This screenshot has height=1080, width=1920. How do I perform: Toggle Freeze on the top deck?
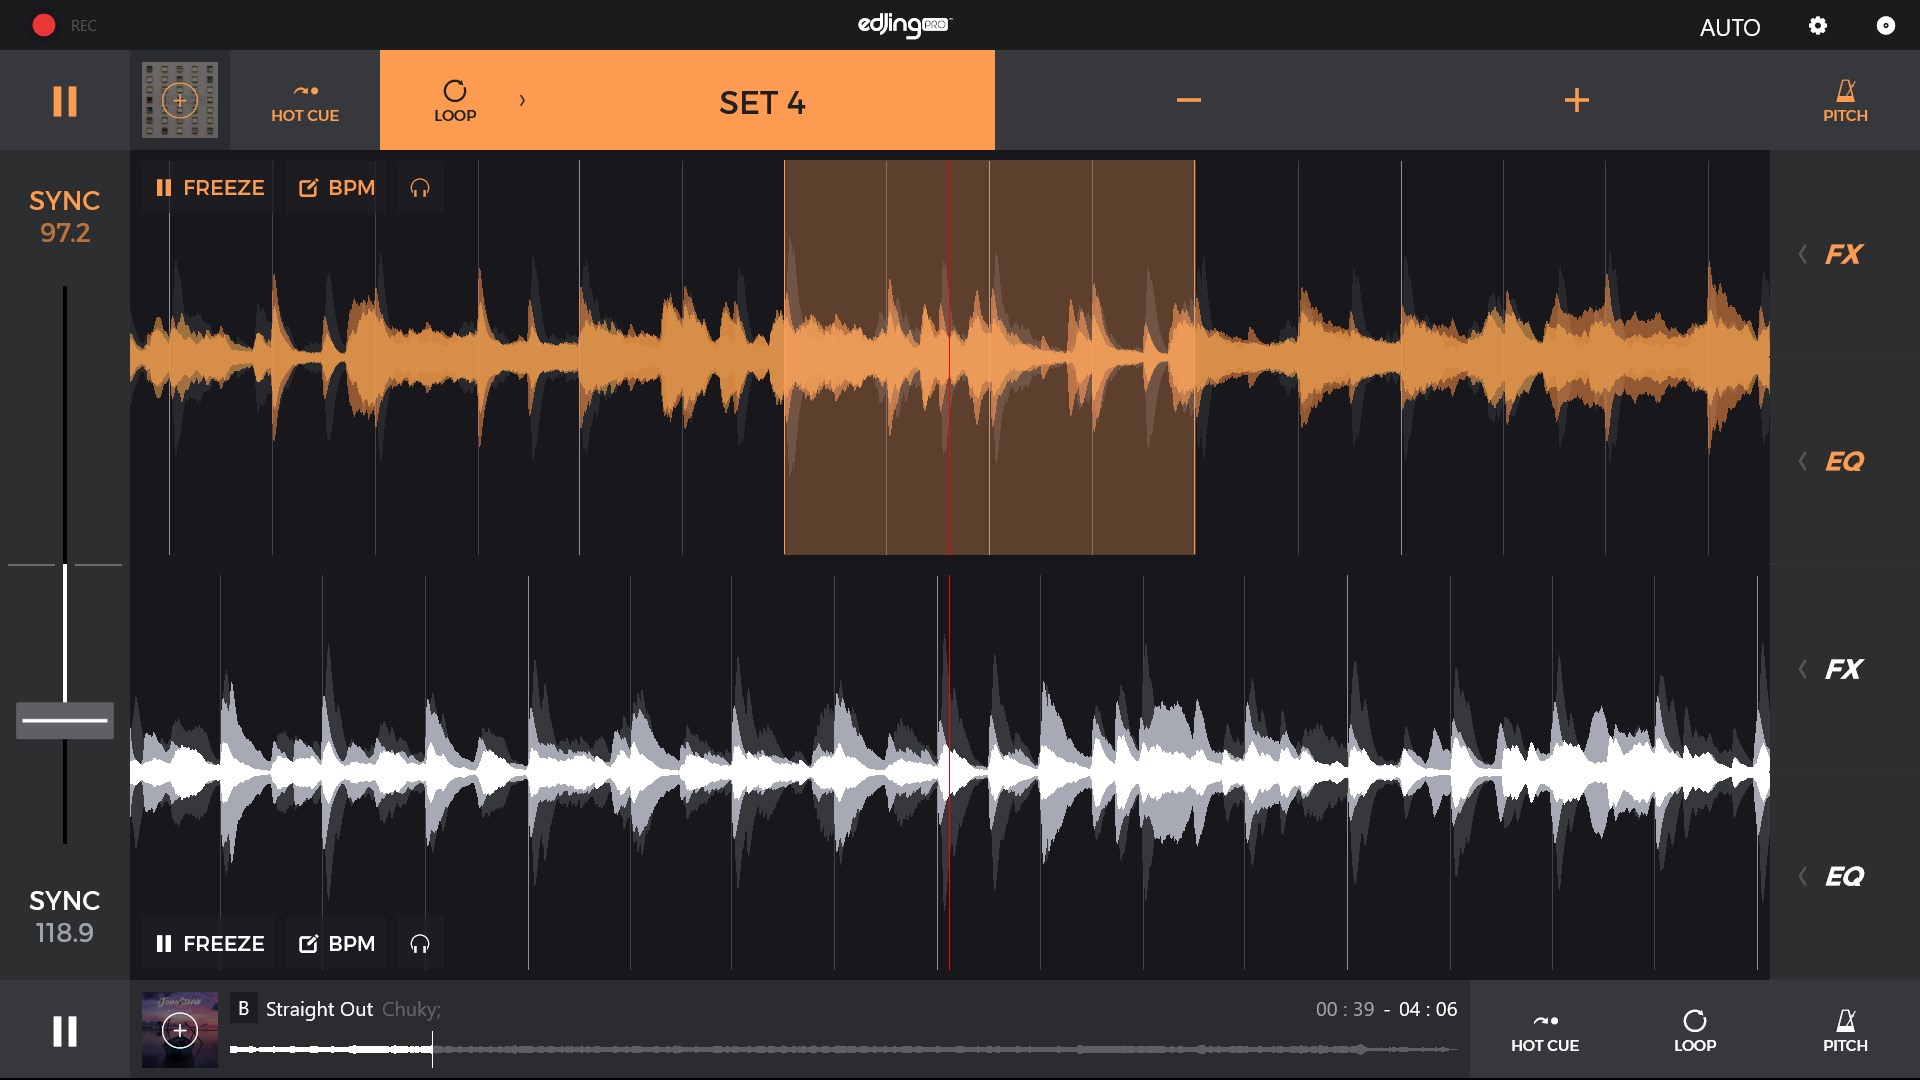207,187
